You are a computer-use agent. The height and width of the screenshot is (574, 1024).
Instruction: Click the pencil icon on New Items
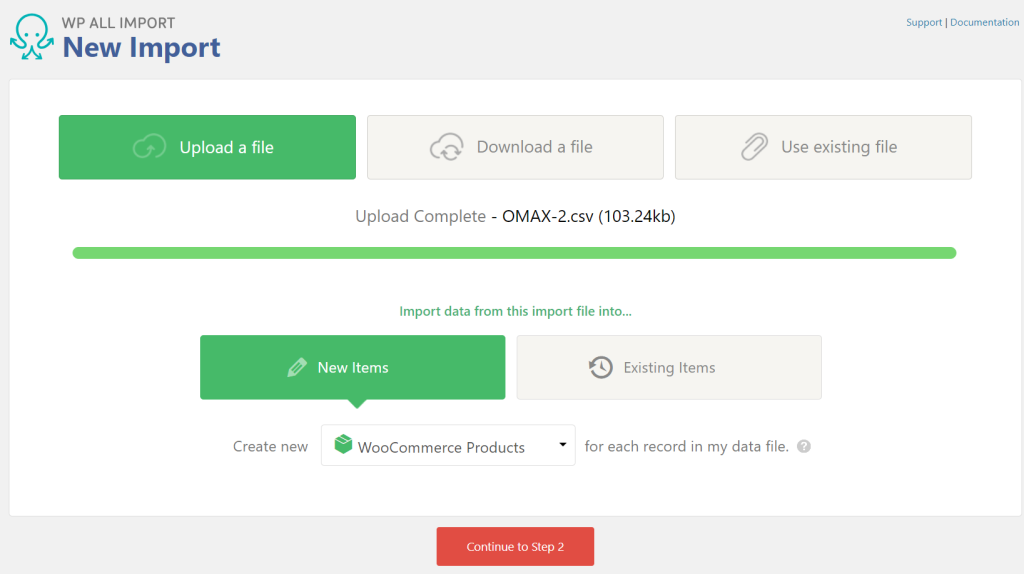(297, 368)
